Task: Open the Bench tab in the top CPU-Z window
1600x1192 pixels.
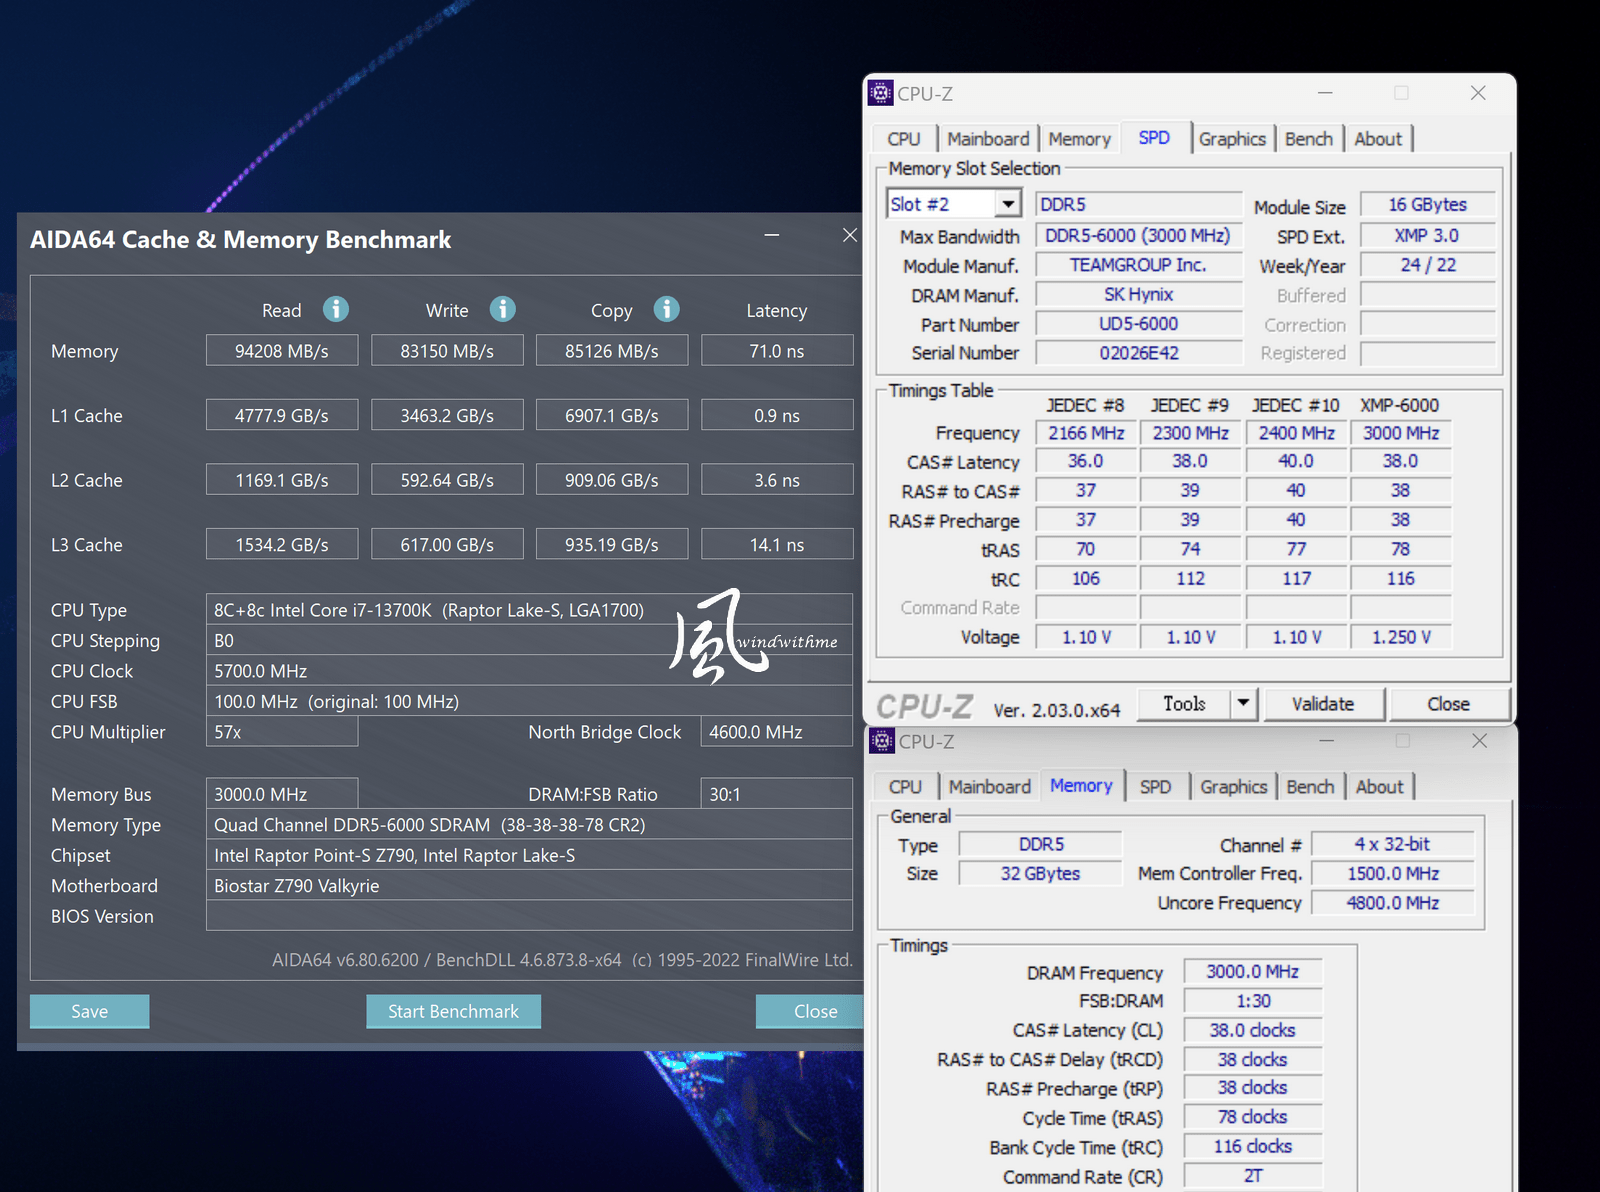Action: click(1309, 138)
